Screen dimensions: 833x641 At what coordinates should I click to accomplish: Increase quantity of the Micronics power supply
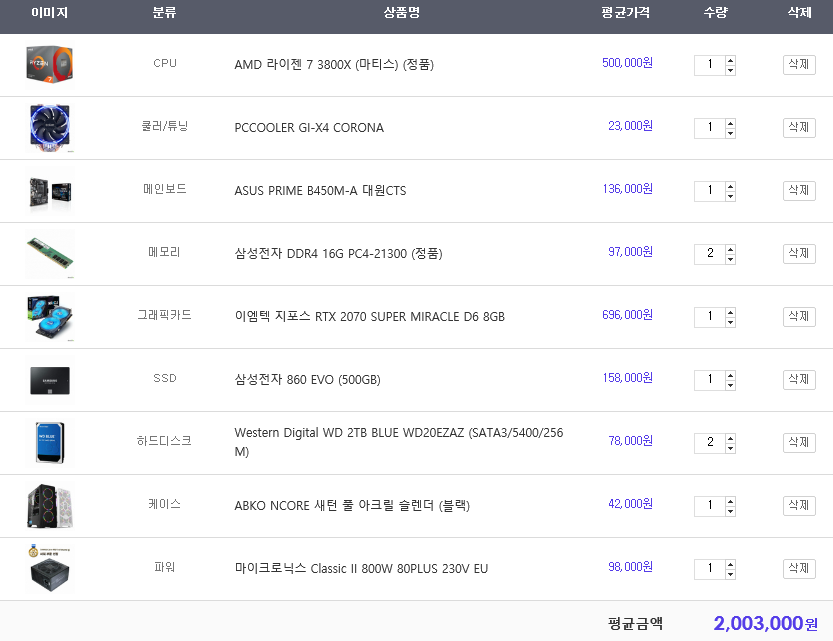pos(730,564)
